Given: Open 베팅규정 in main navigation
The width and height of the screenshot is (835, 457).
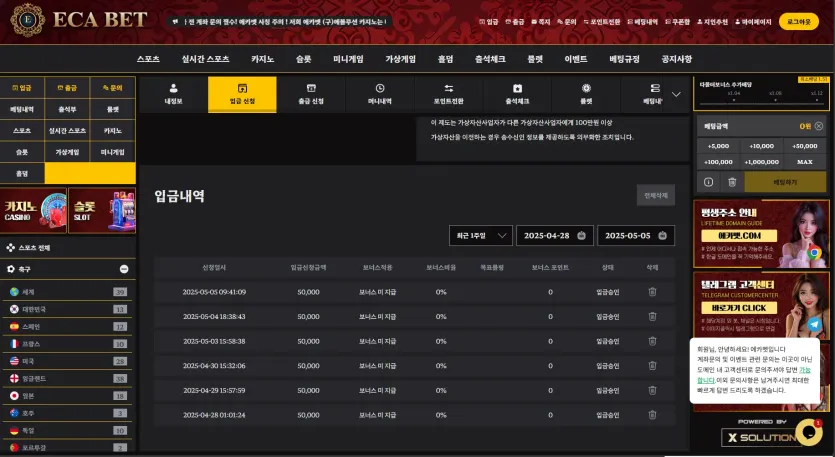Looking at the screenshot, I should 624,59.
